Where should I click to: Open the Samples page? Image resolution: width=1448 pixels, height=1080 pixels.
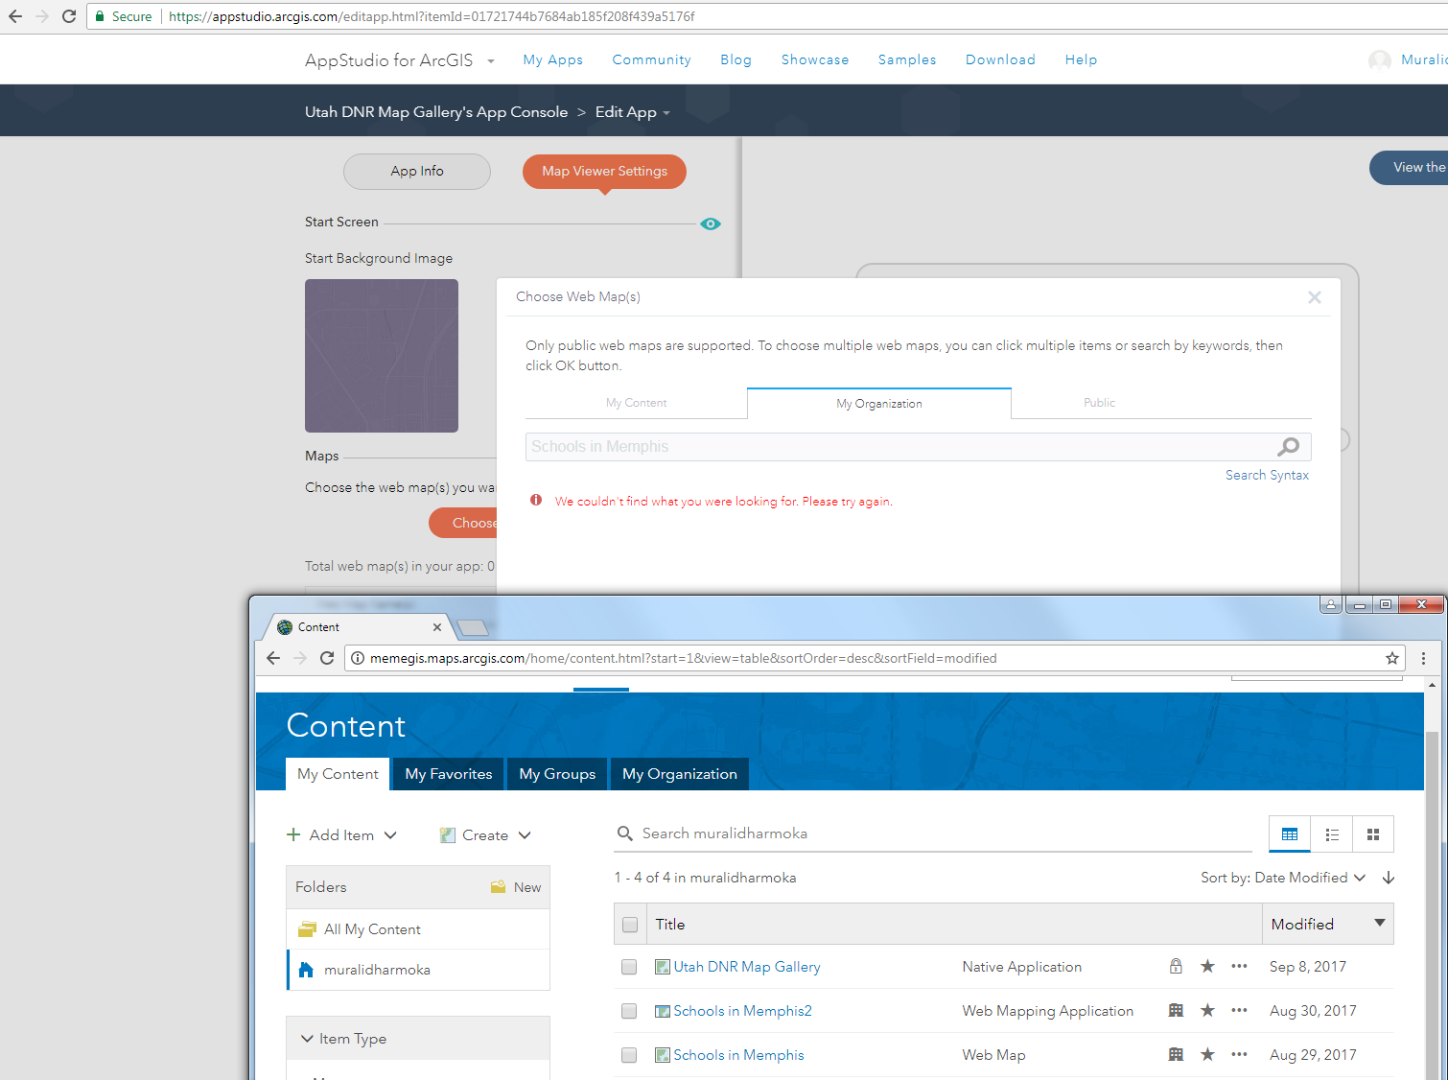[x=907, y=60]
